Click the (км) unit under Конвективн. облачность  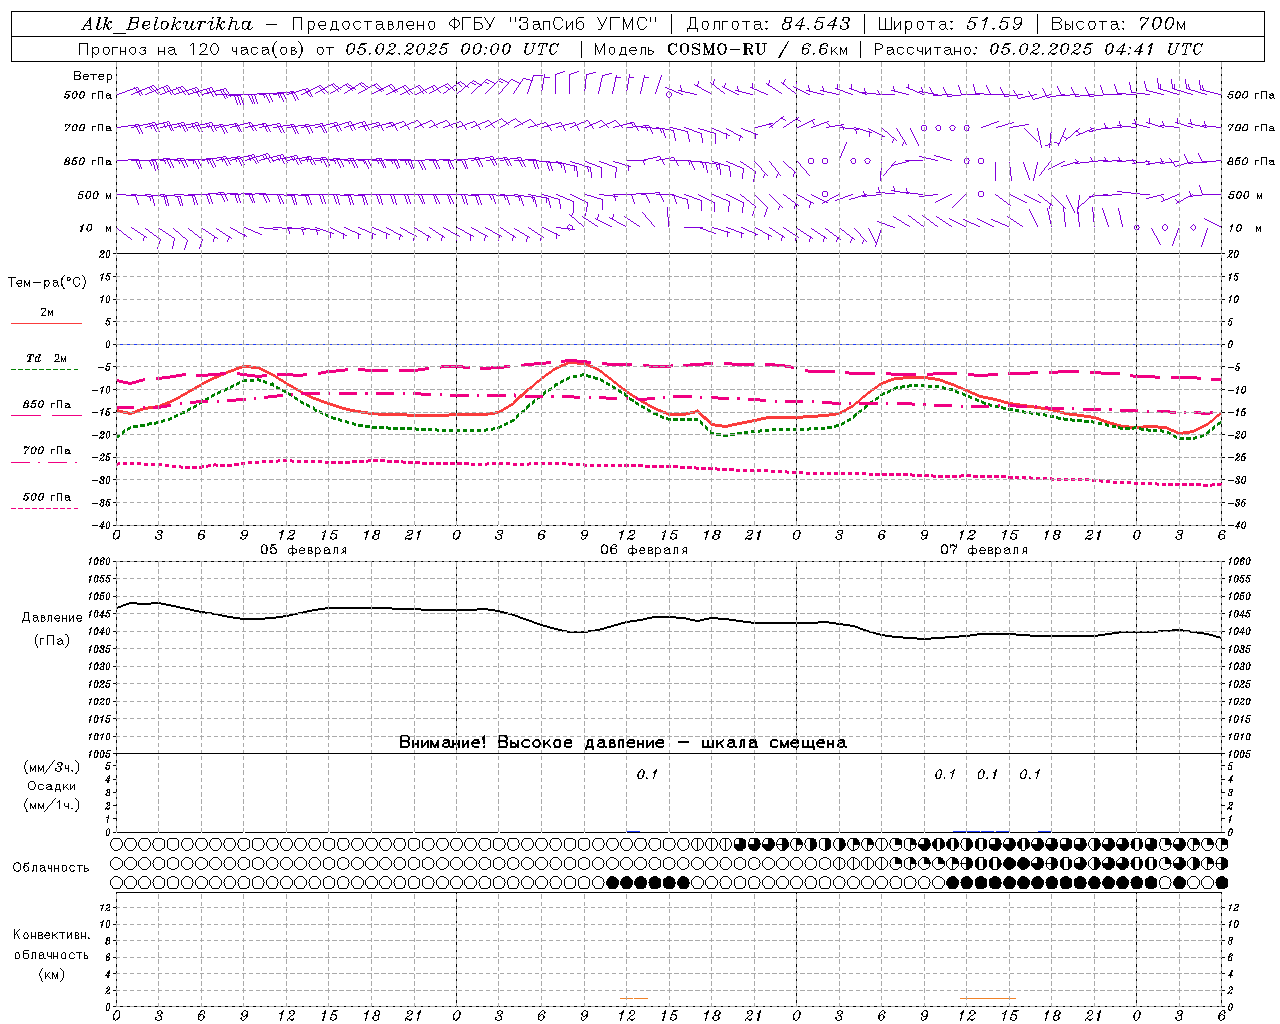coord(51,974)
